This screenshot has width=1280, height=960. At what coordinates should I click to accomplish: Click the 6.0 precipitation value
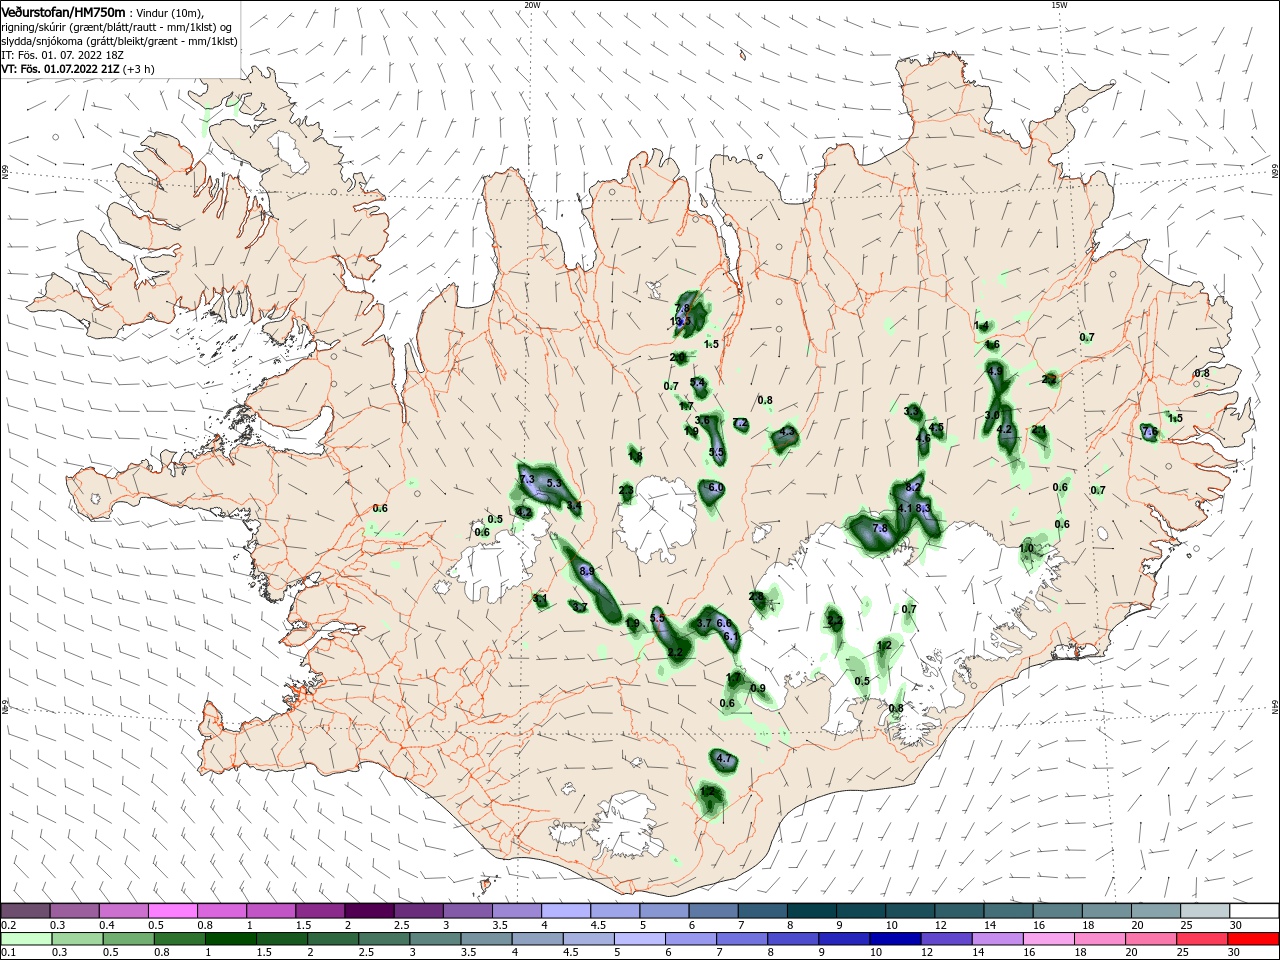(715, 488)
